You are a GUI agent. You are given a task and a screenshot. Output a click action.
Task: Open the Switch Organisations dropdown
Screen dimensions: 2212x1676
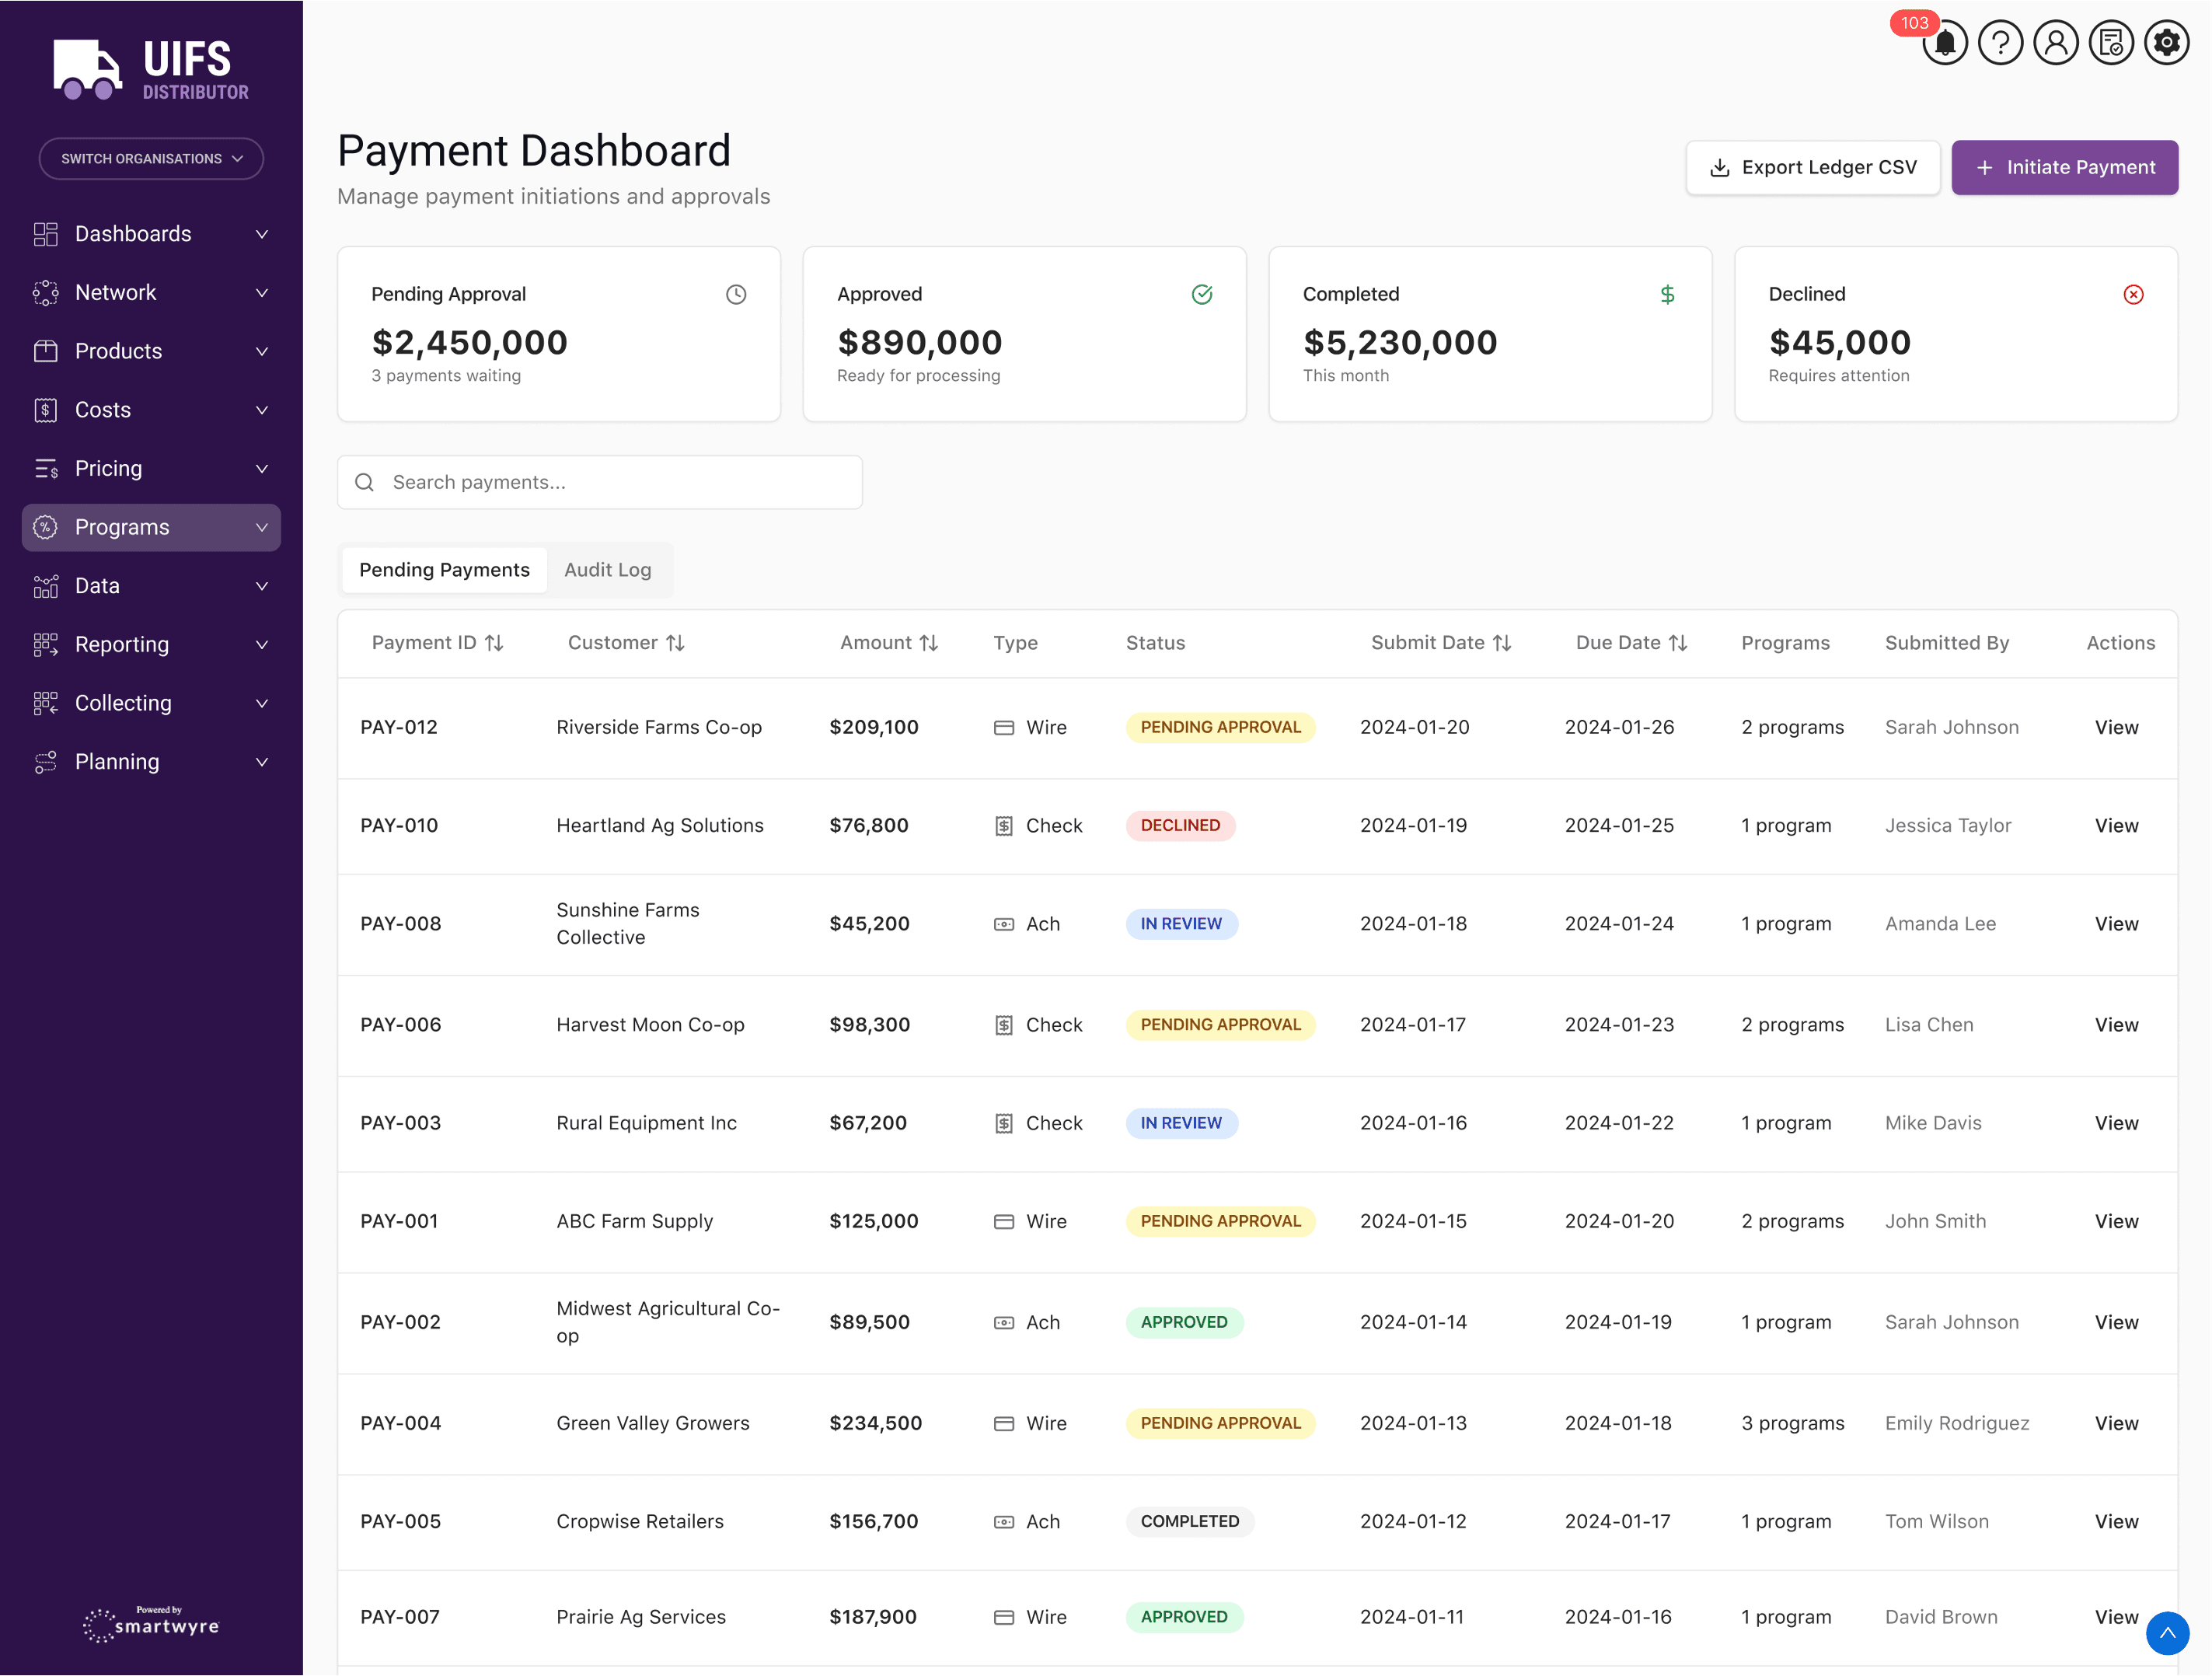pos(151,158)
